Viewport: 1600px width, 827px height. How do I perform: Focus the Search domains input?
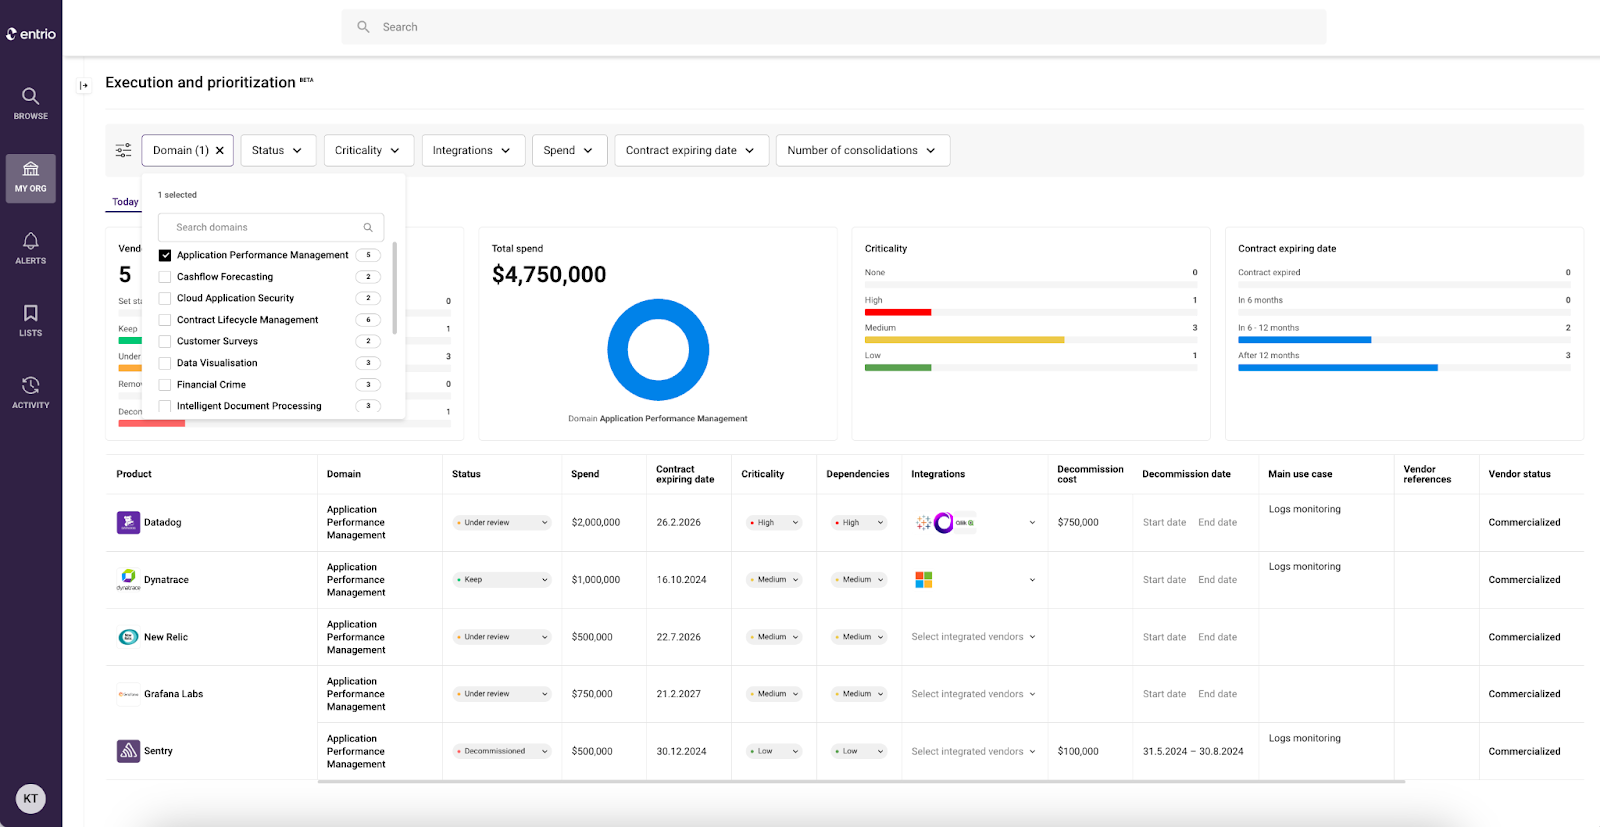point(271,227)
